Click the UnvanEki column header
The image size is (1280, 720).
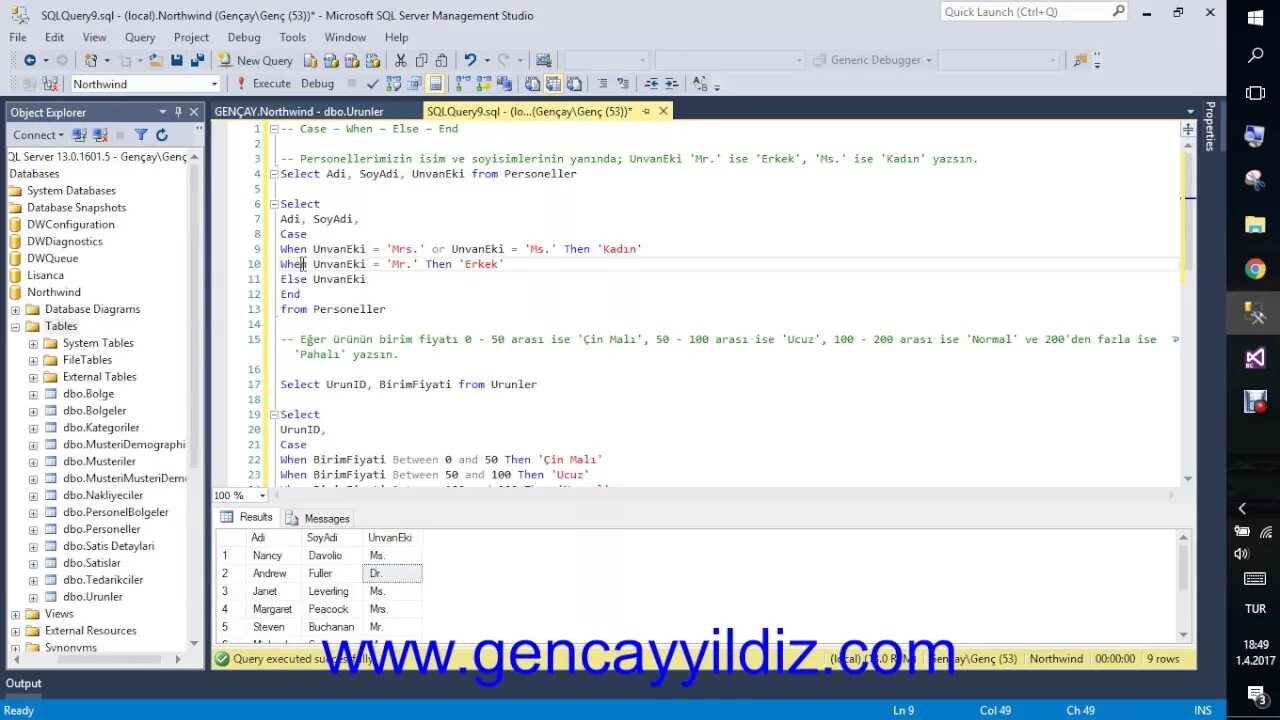click(390, 537)
